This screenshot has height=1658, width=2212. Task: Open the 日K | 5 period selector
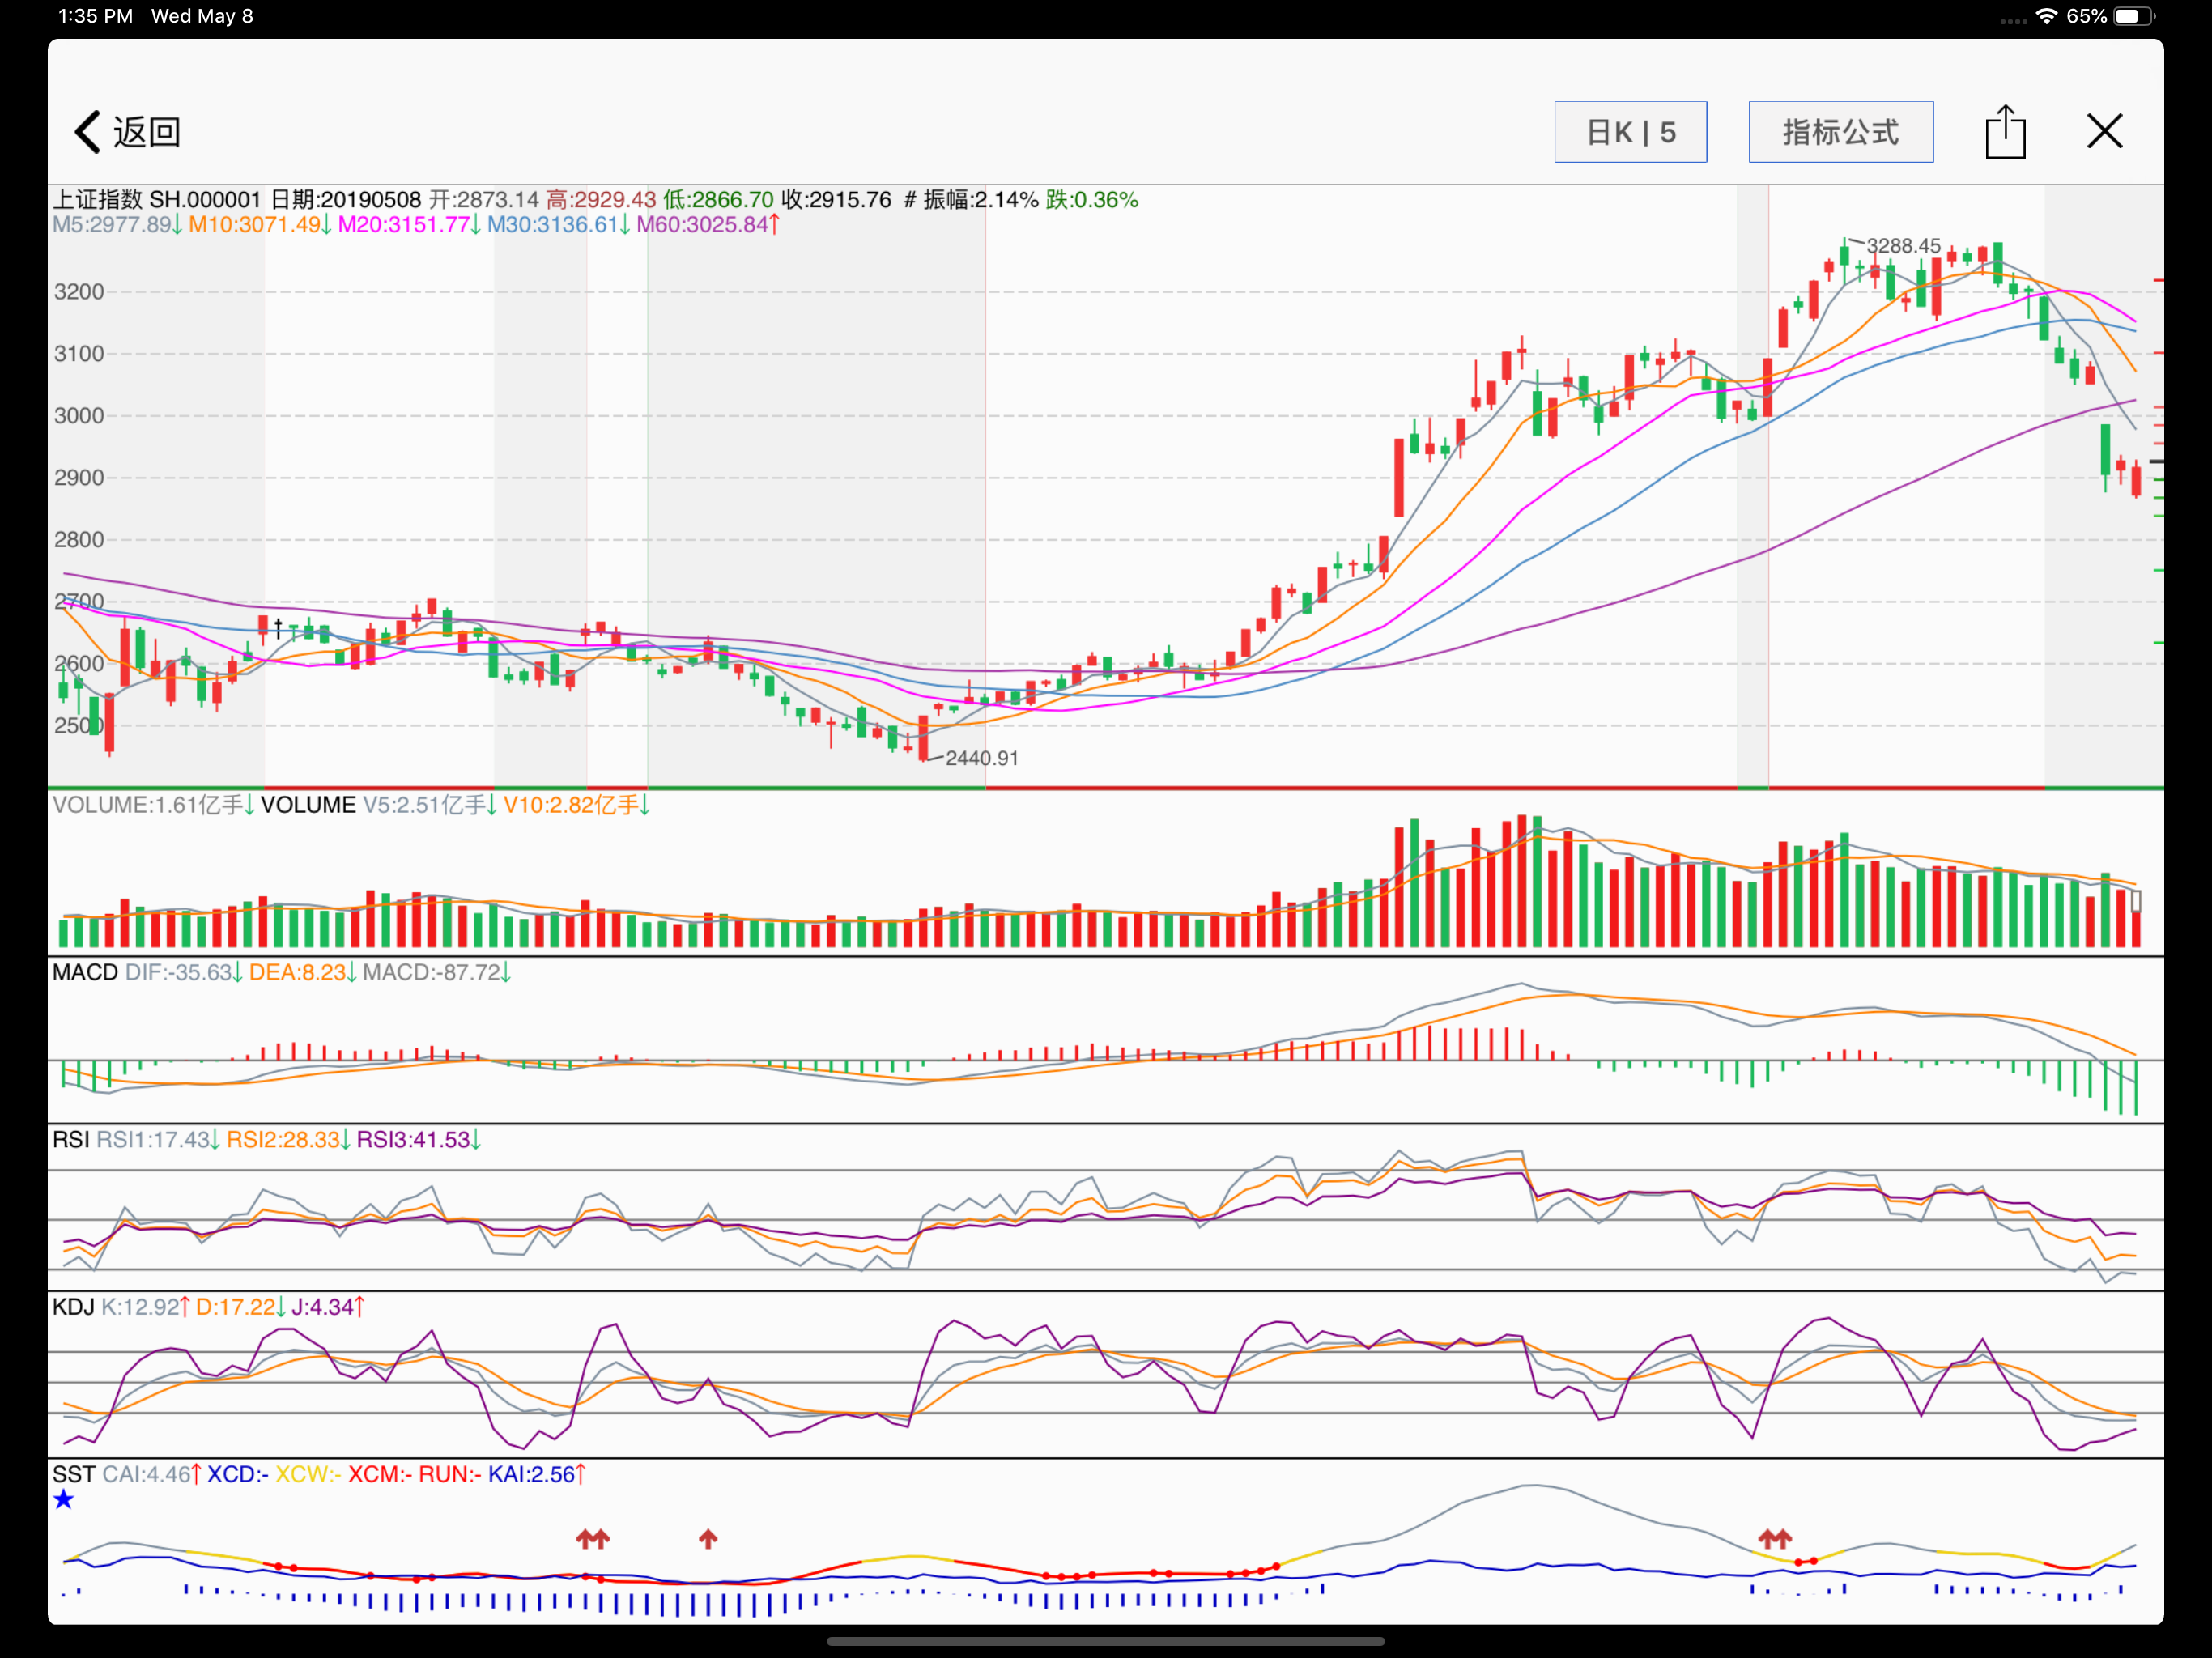[1630, 131]
